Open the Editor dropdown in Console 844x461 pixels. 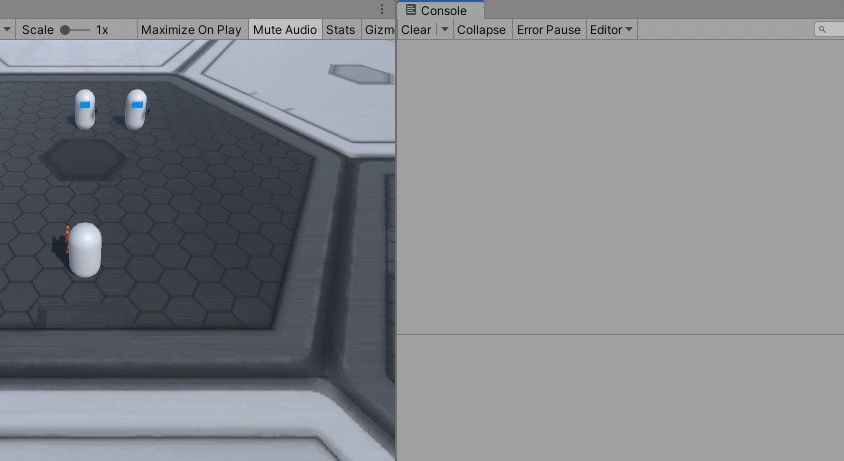click(611, 30)
